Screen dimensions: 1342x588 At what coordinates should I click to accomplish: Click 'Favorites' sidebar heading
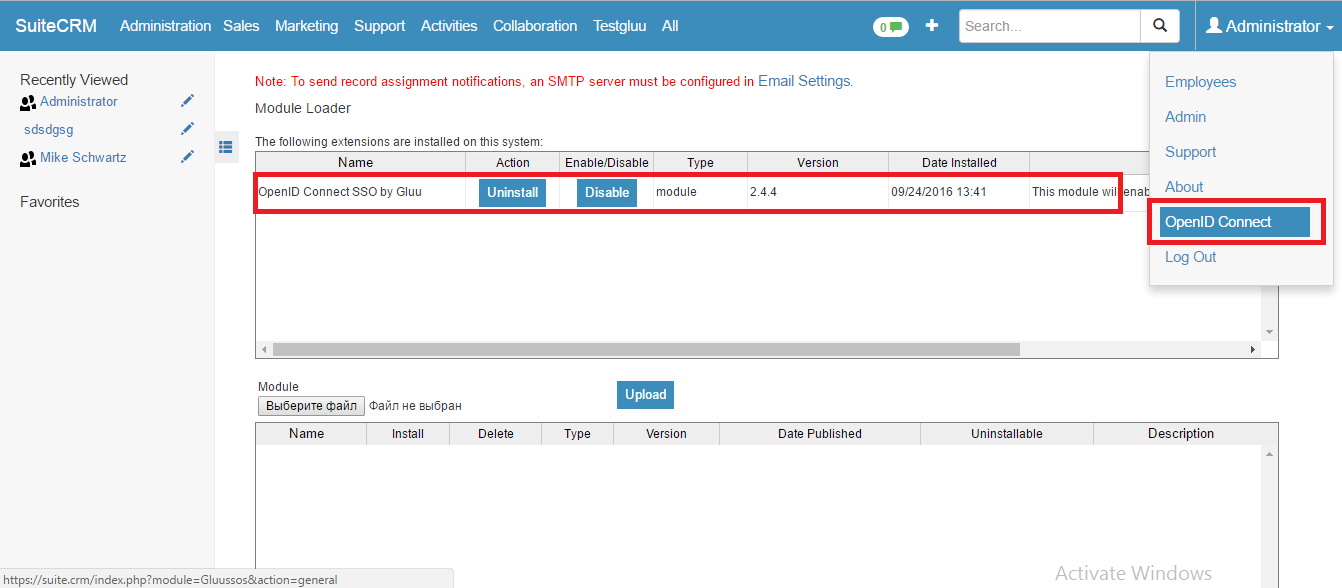tap(50, 202)
